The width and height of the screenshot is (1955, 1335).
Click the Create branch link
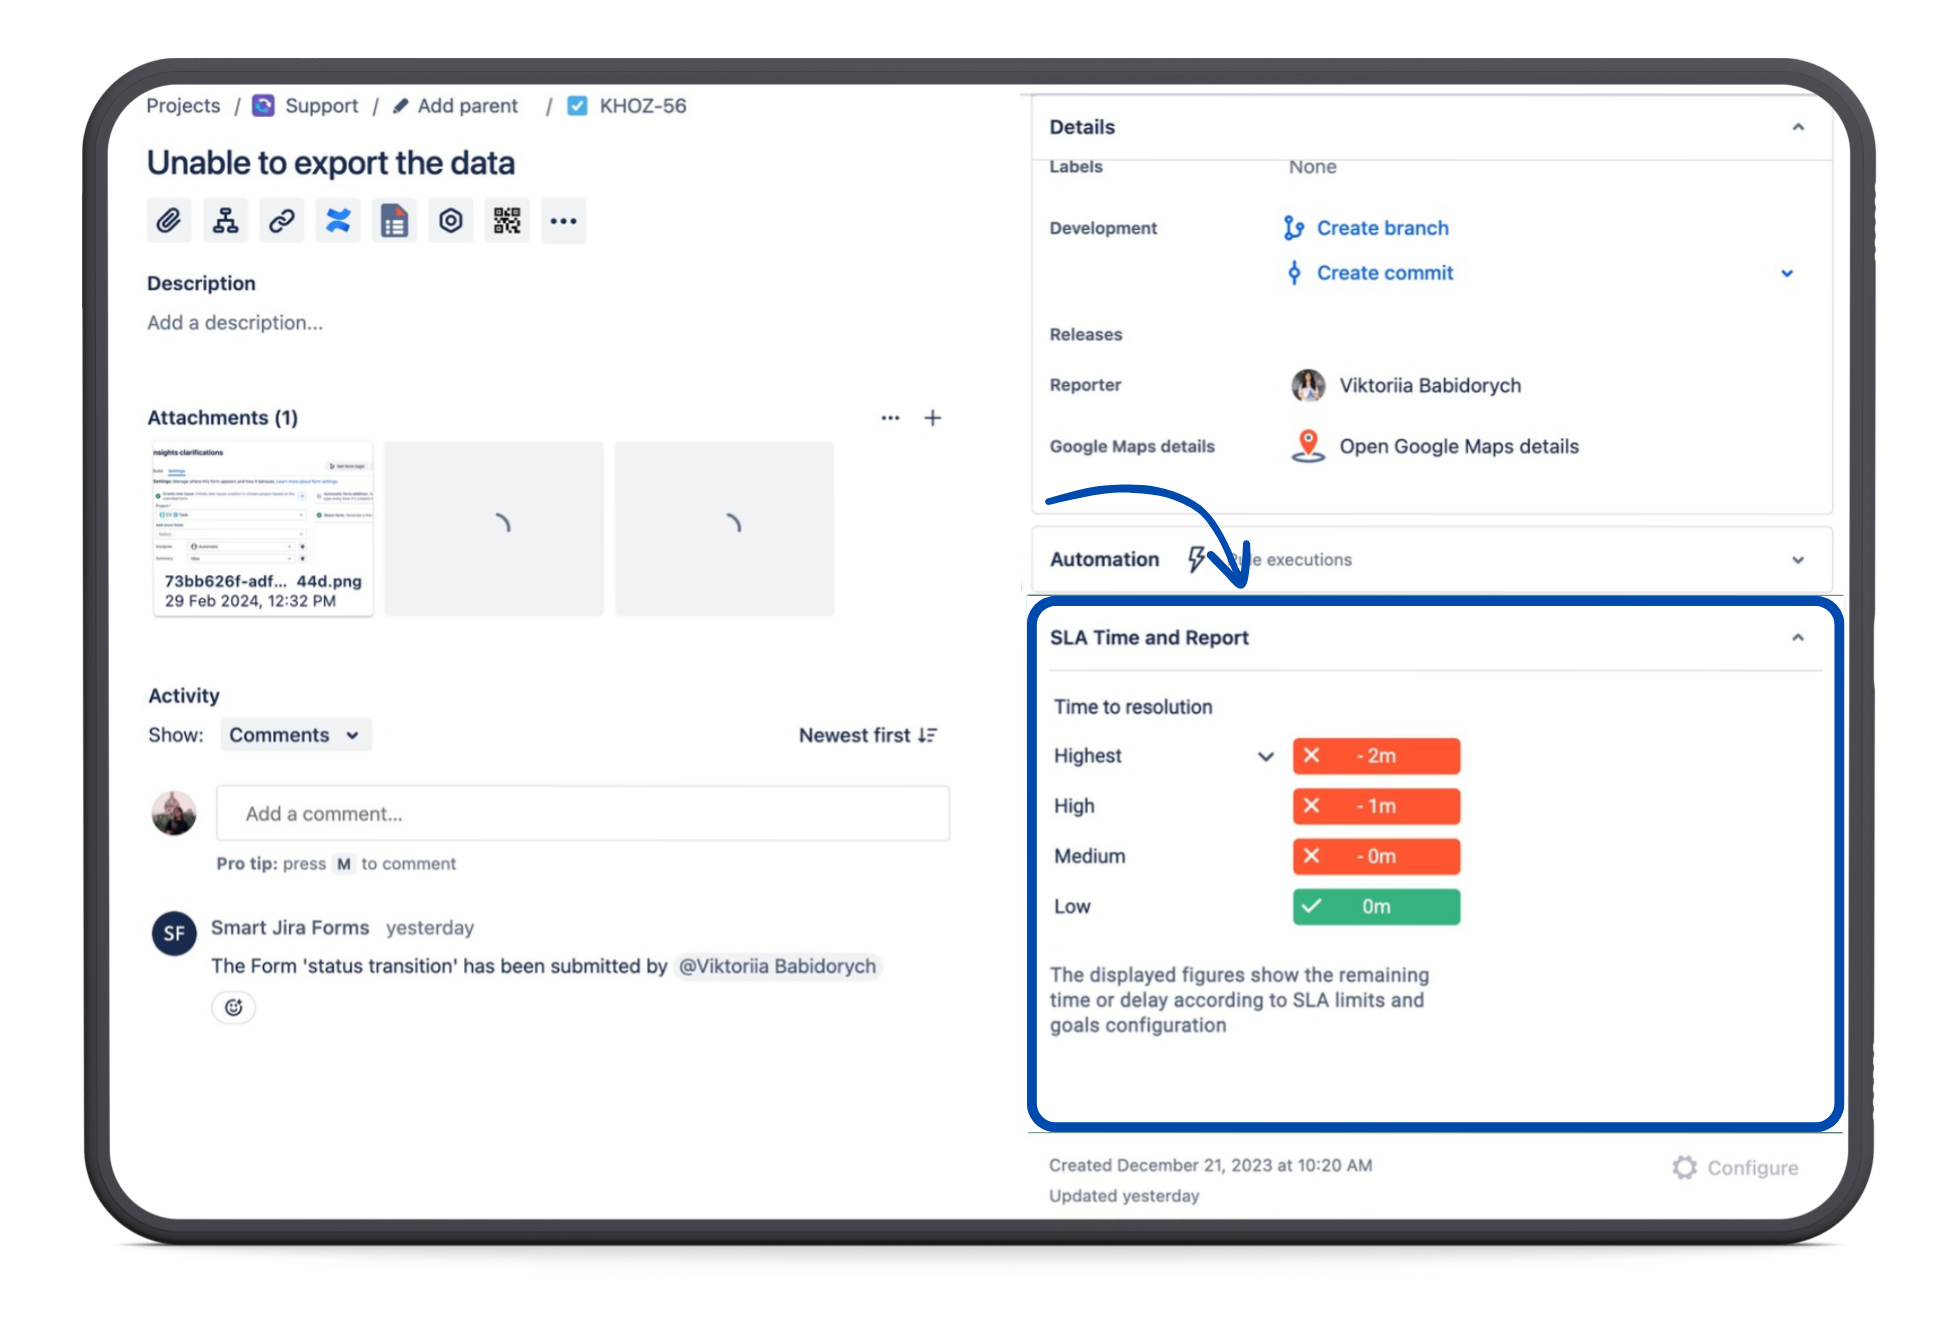click(x=1381, y=228)
